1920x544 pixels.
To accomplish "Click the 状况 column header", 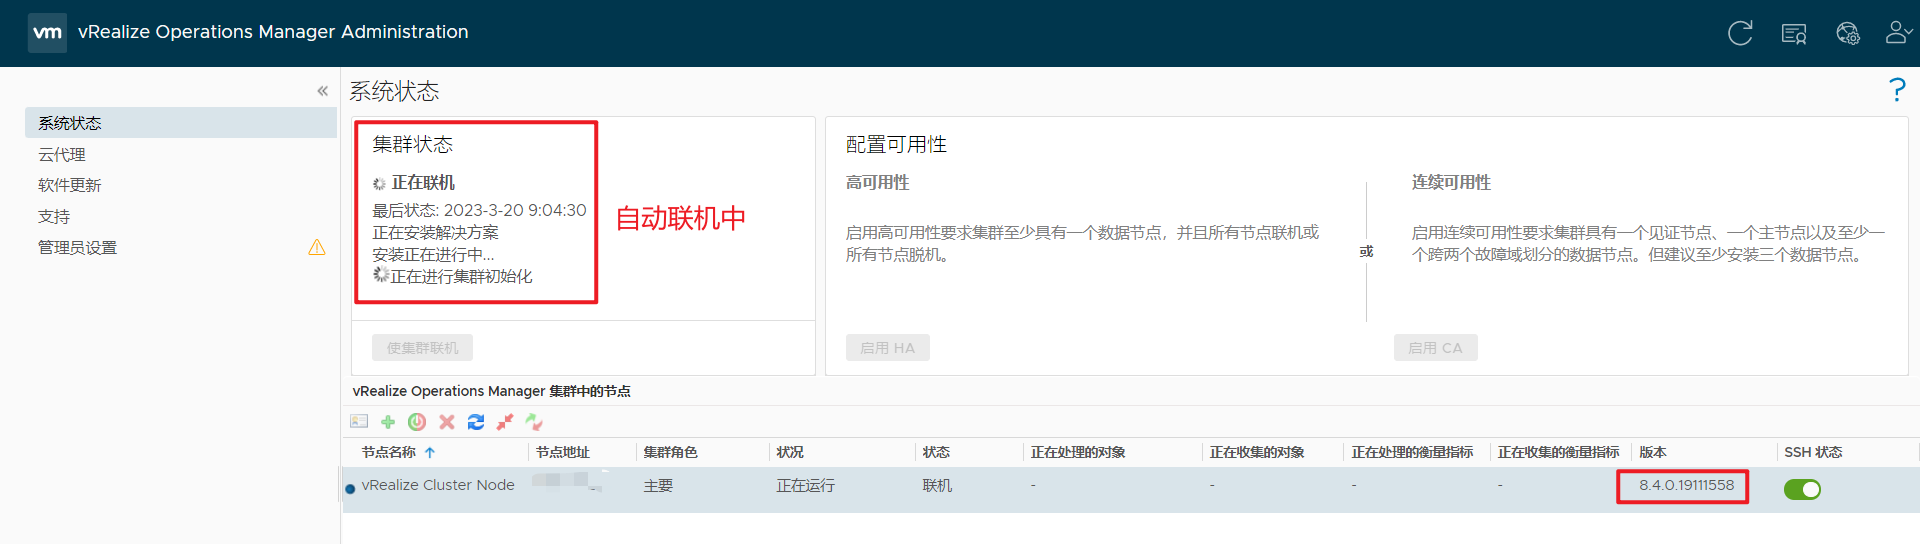I will click(x=790, y=452).
